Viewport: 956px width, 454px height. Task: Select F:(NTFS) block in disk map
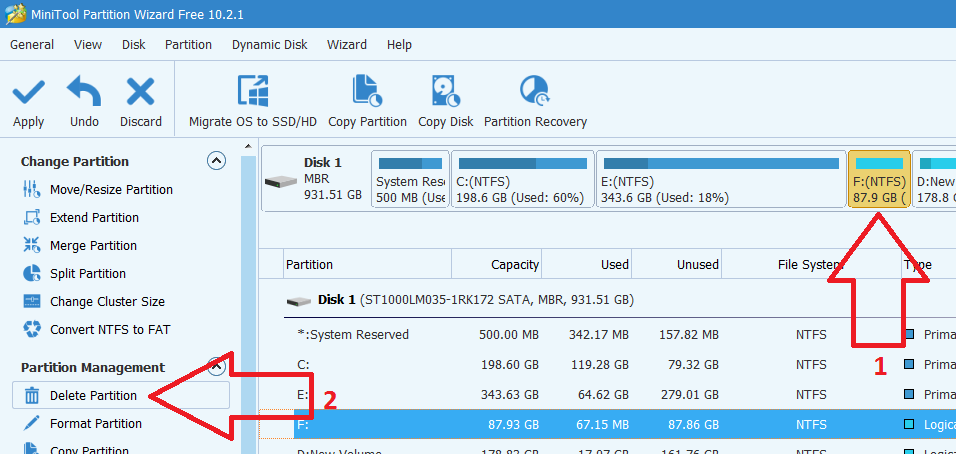pos(879,180)
